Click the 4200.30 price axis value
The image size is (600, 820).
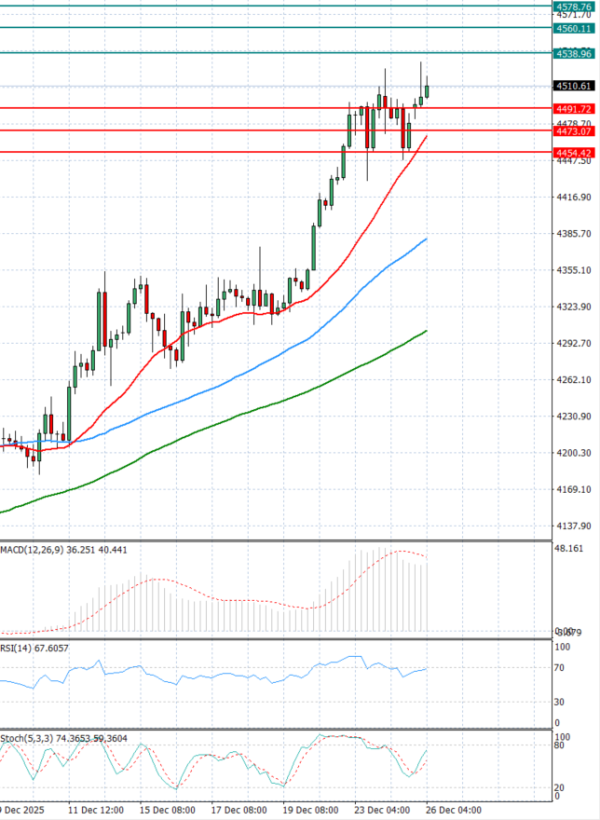click(575, 453)
